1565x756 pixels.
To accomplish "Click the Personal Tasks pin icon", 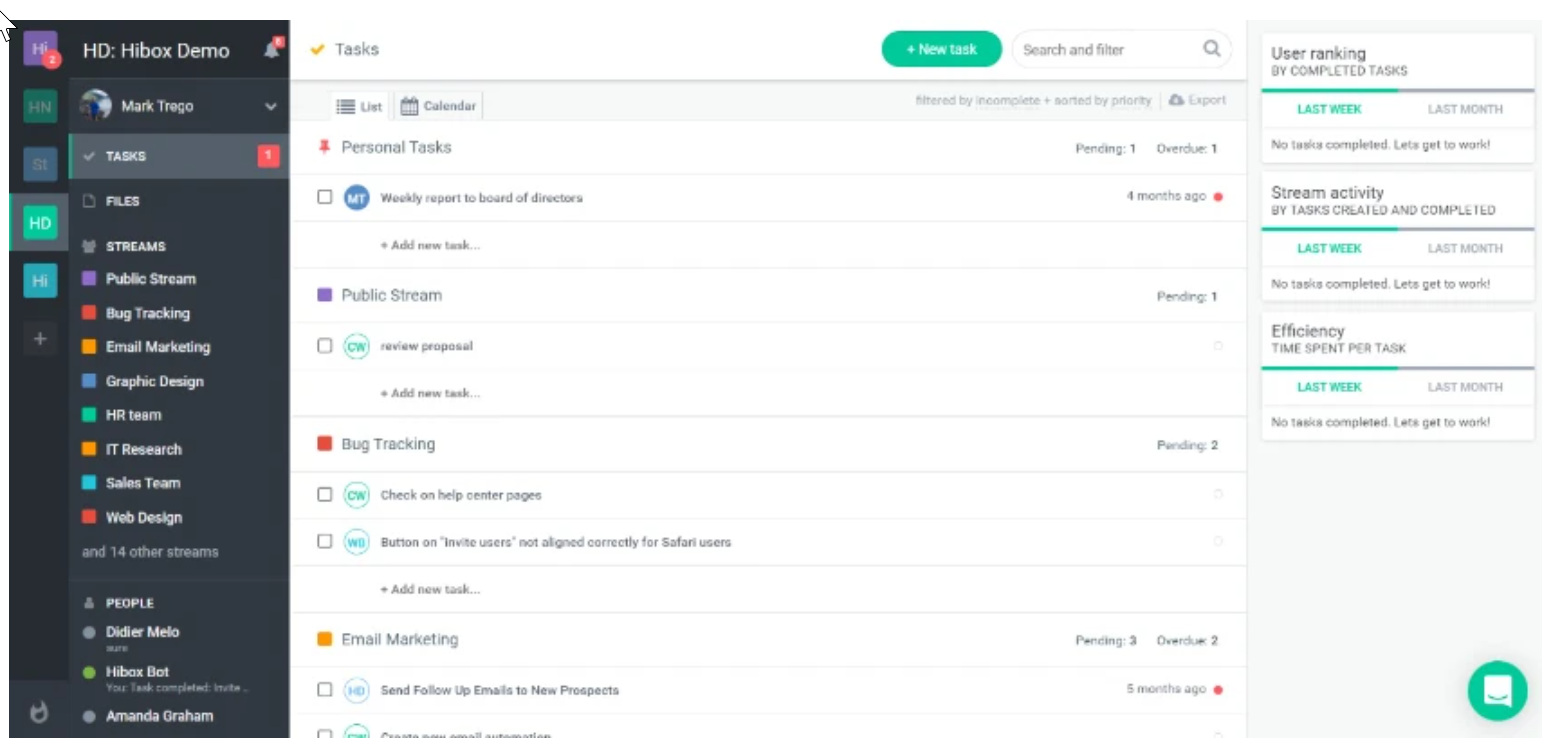I will coord(323,147).
